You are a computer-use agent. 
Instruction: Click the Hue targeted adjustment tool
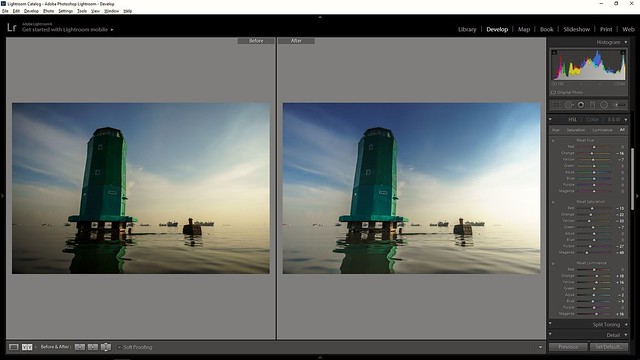[553, 140]
